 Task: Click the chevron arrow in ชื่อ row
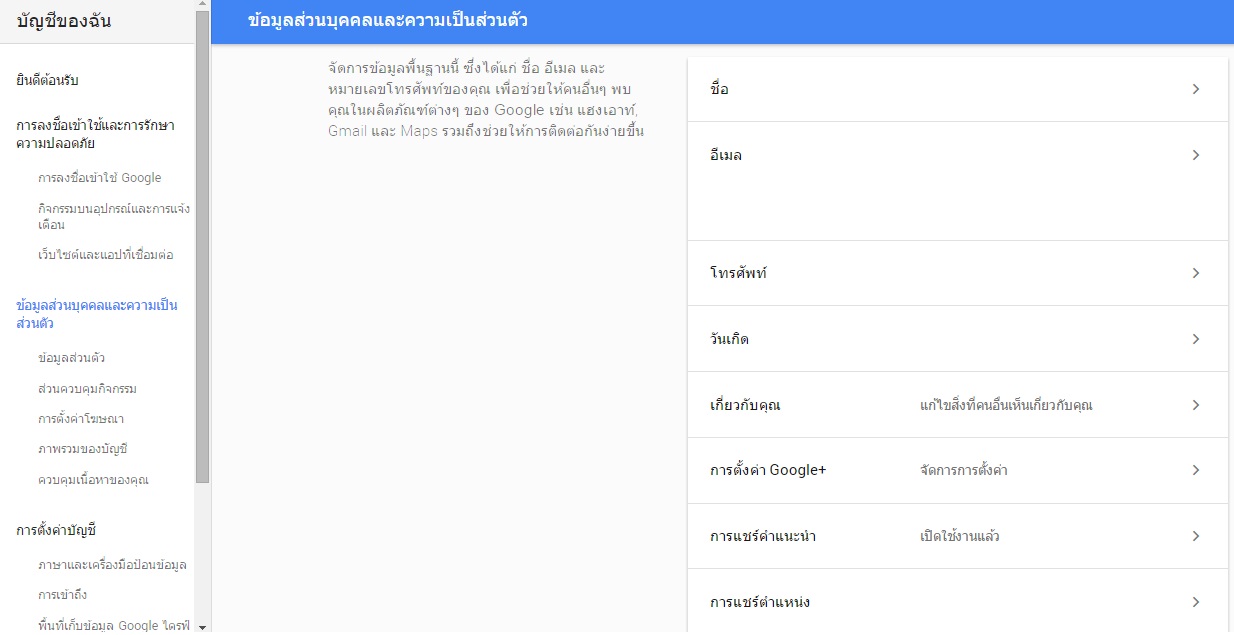[x=1195, y=89]
